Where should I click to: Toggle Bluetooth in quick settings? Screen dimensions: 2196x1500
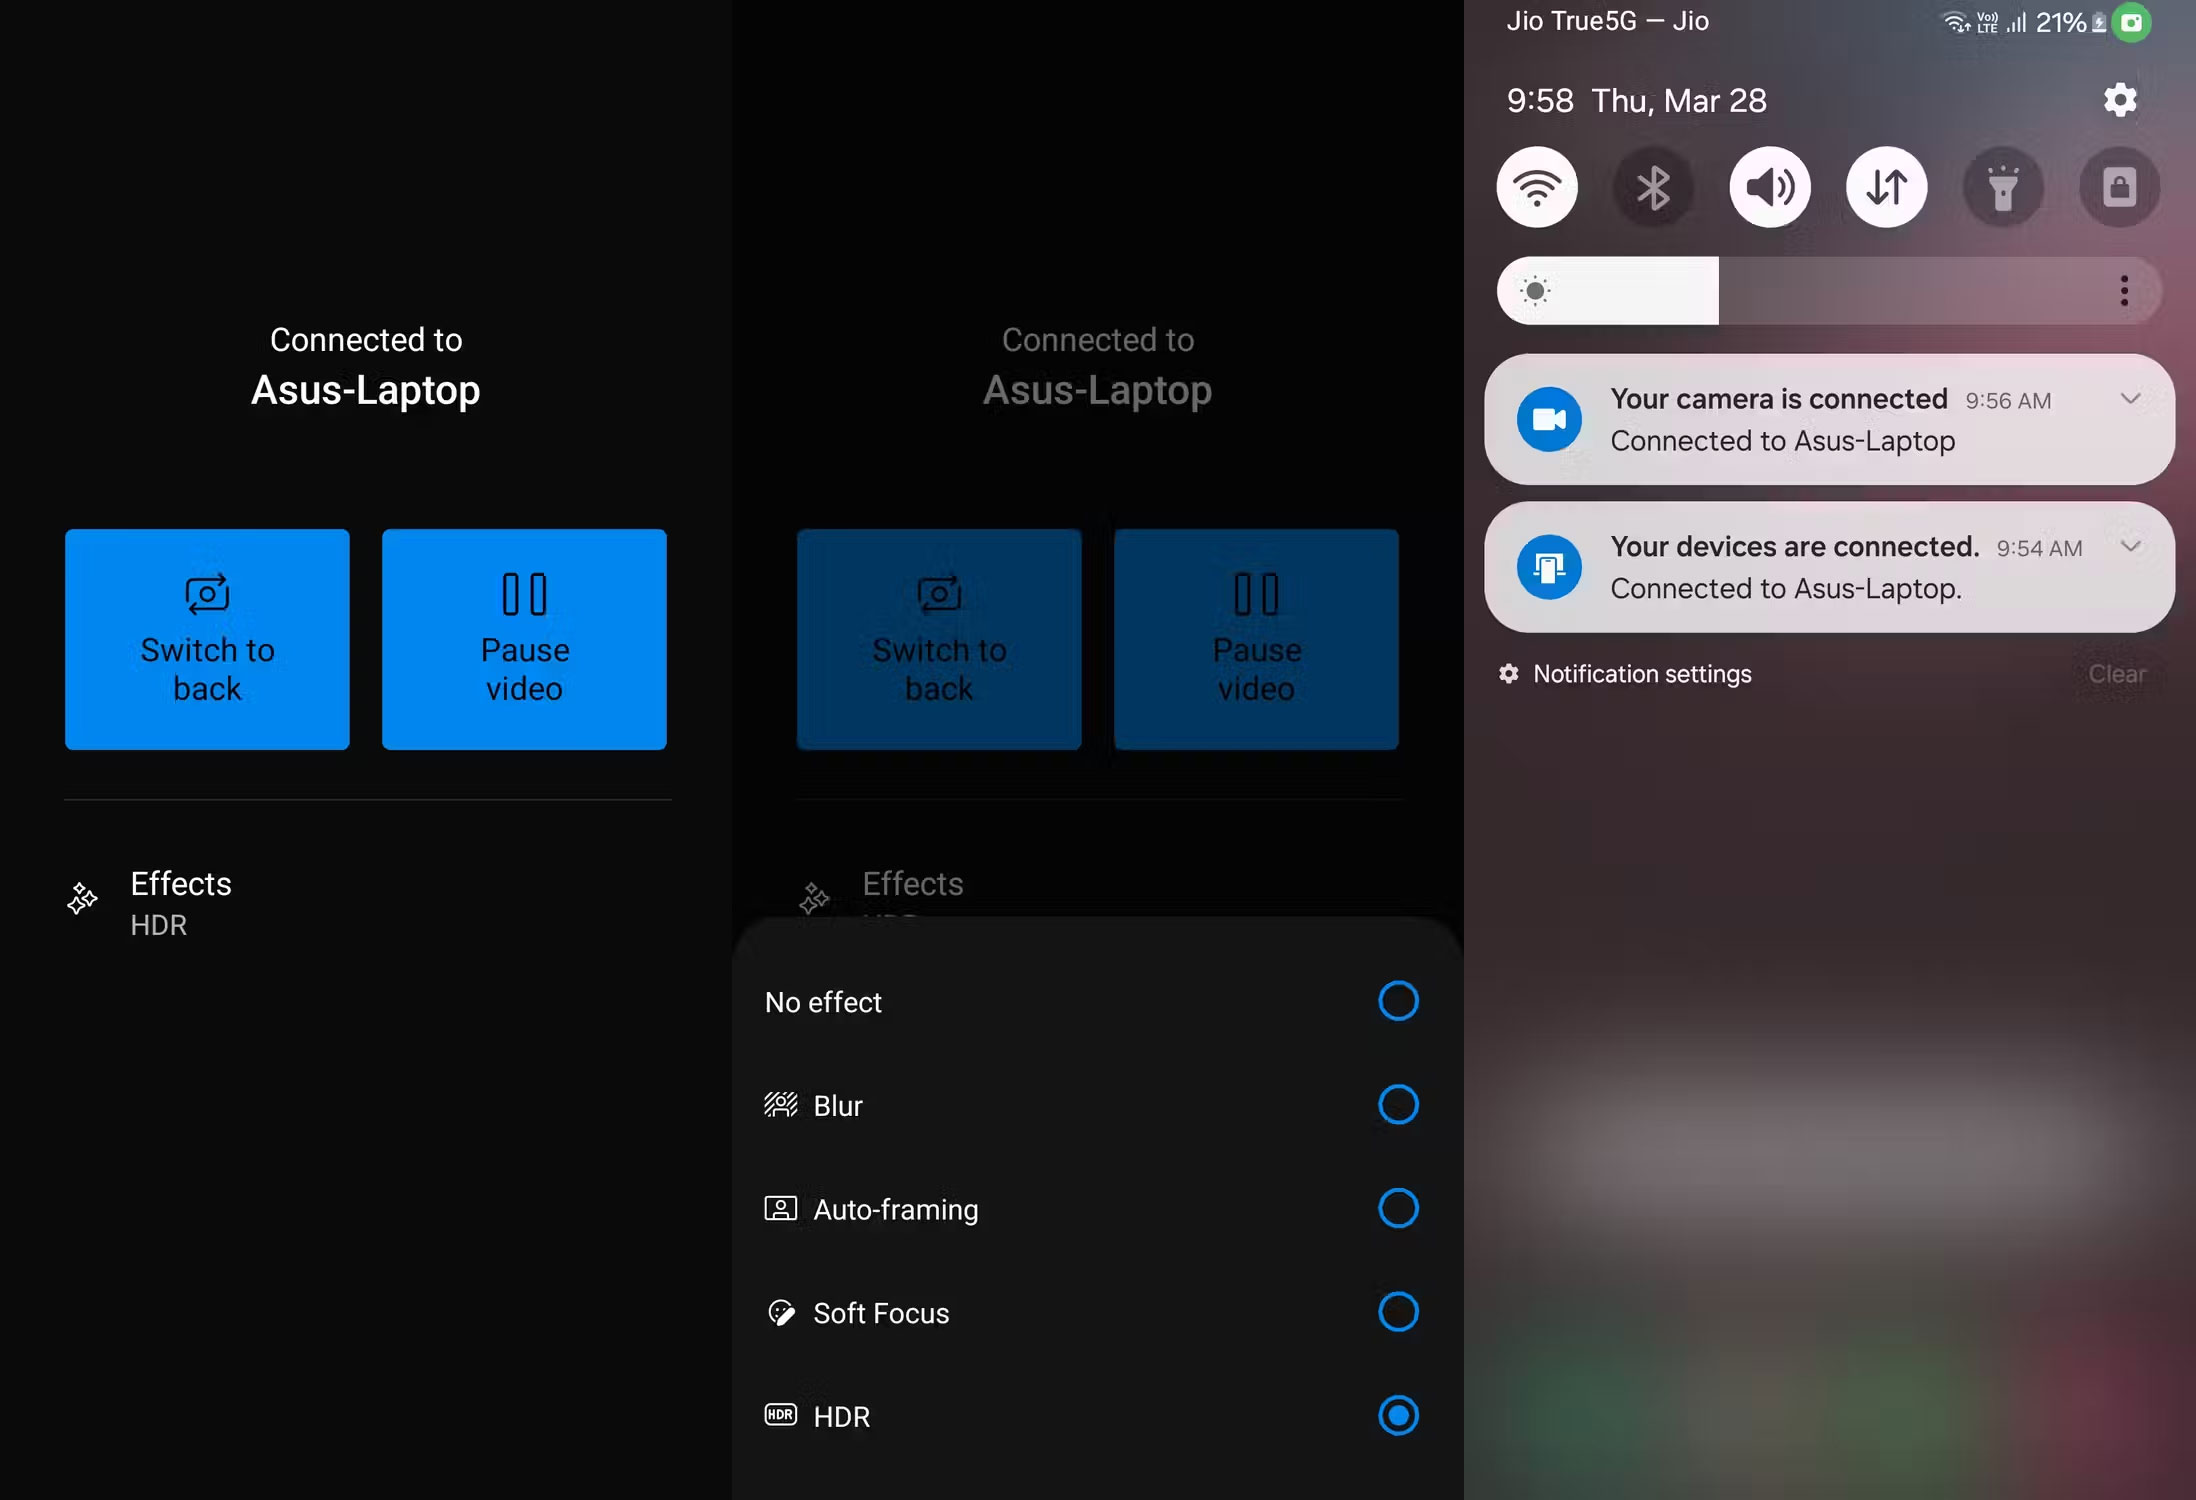[x=1653, y=186]
